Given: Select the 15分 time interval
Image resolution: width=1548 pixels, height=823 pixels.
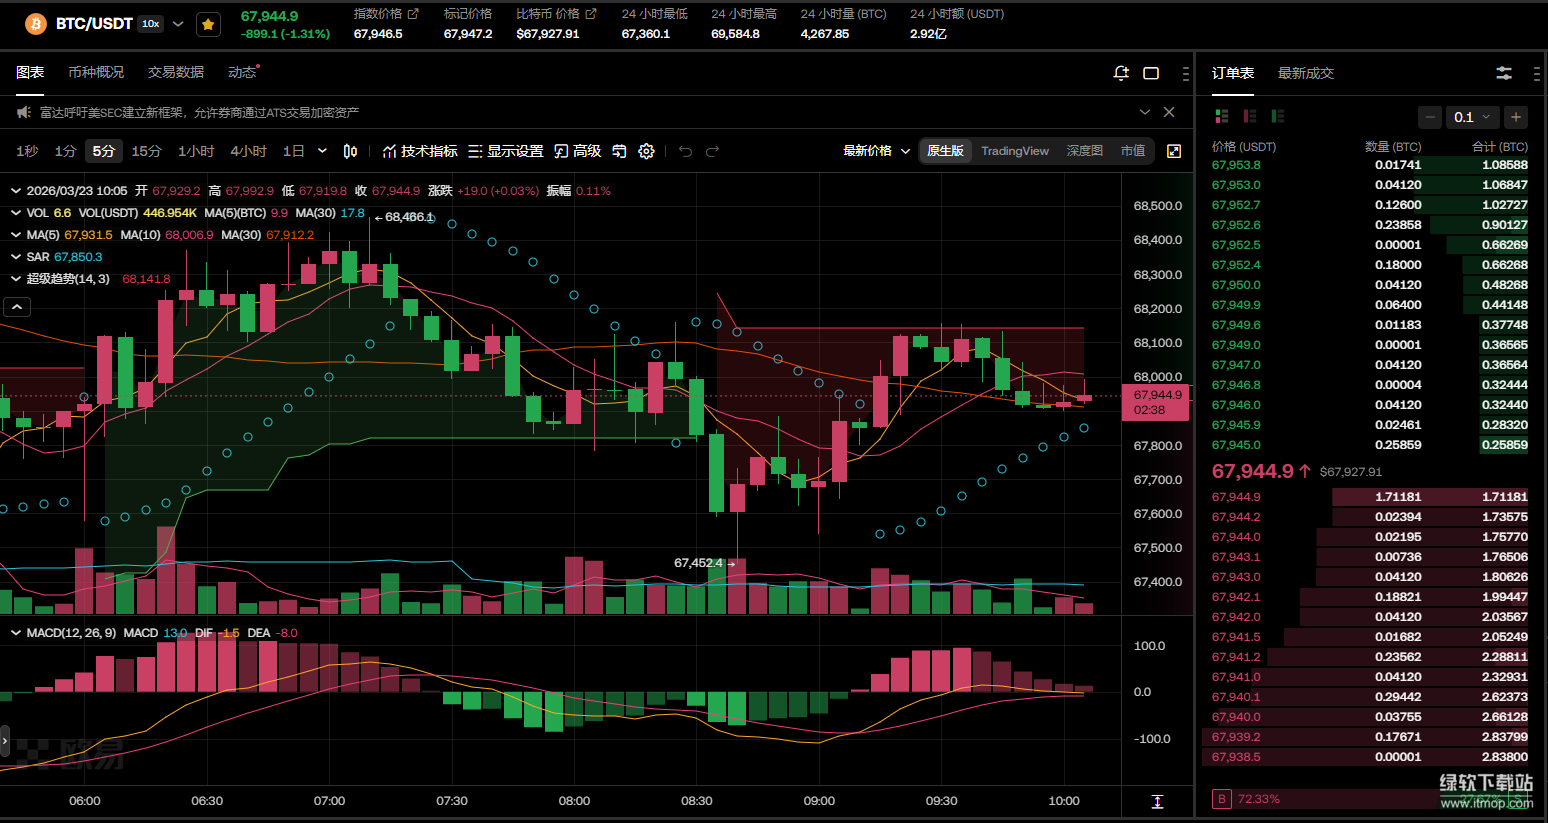Looking at the screenshot, I should [146, 151].
